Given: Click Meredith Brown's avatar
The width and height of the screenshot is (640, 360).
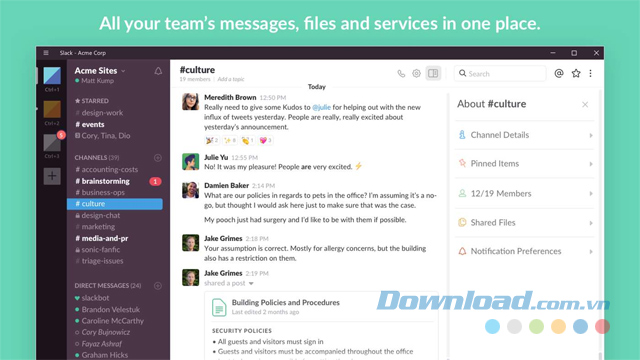Looking at the screenshot, I should coord(191,102).
